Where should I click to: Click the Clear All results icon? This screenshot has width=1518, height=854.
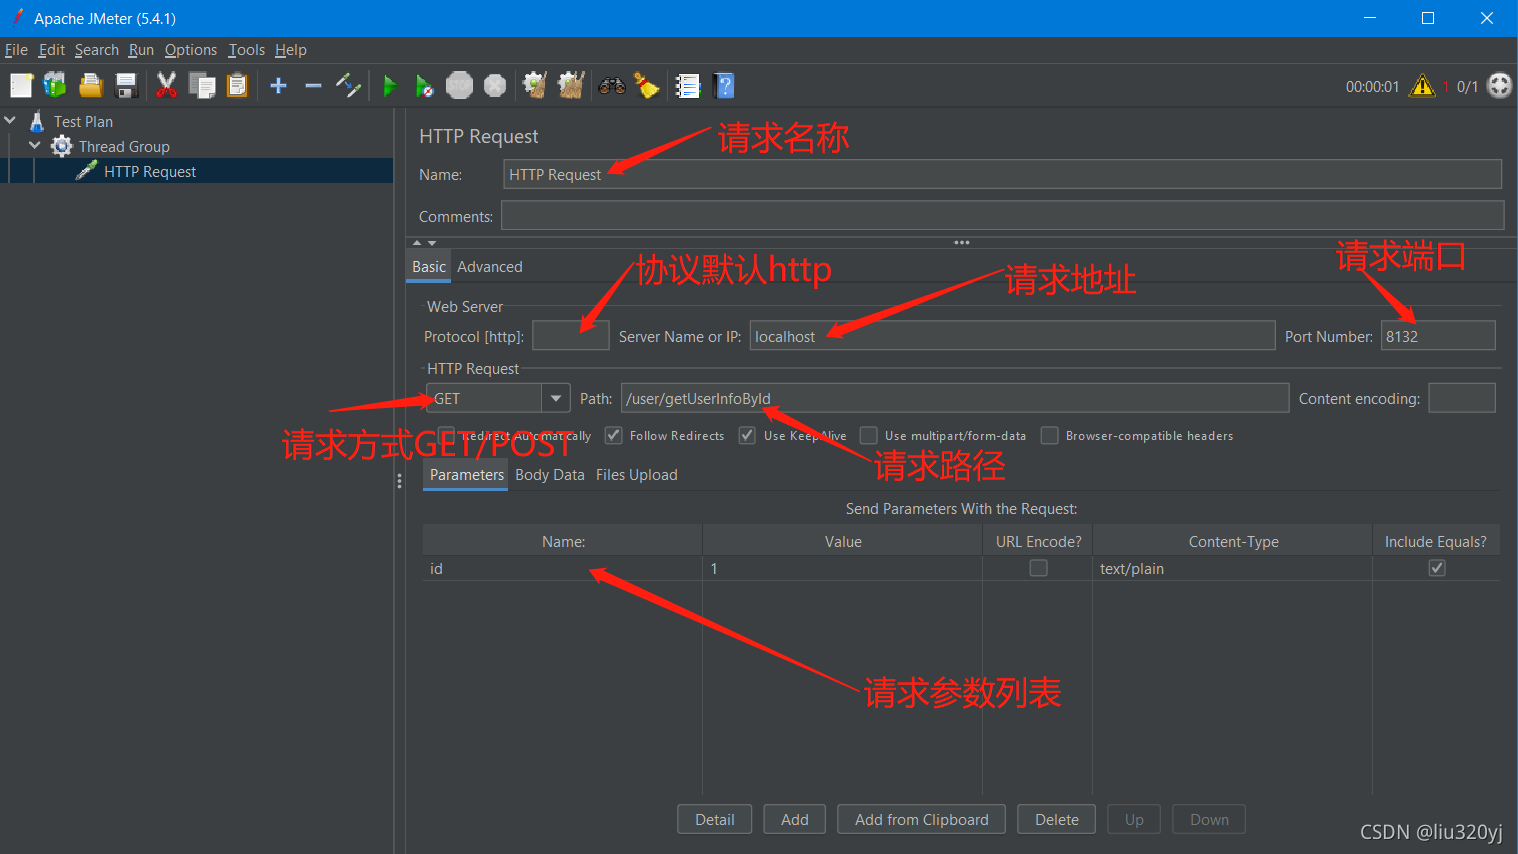pyautogui.click(x=571, y=86)
